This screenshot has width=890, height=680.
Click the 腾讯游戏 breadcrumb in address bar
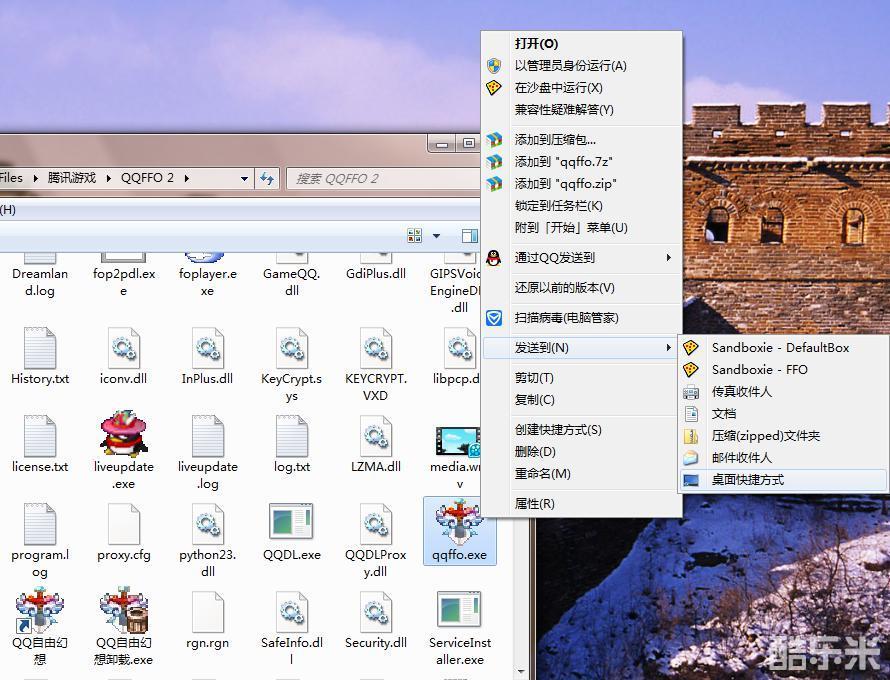[72, 178]
